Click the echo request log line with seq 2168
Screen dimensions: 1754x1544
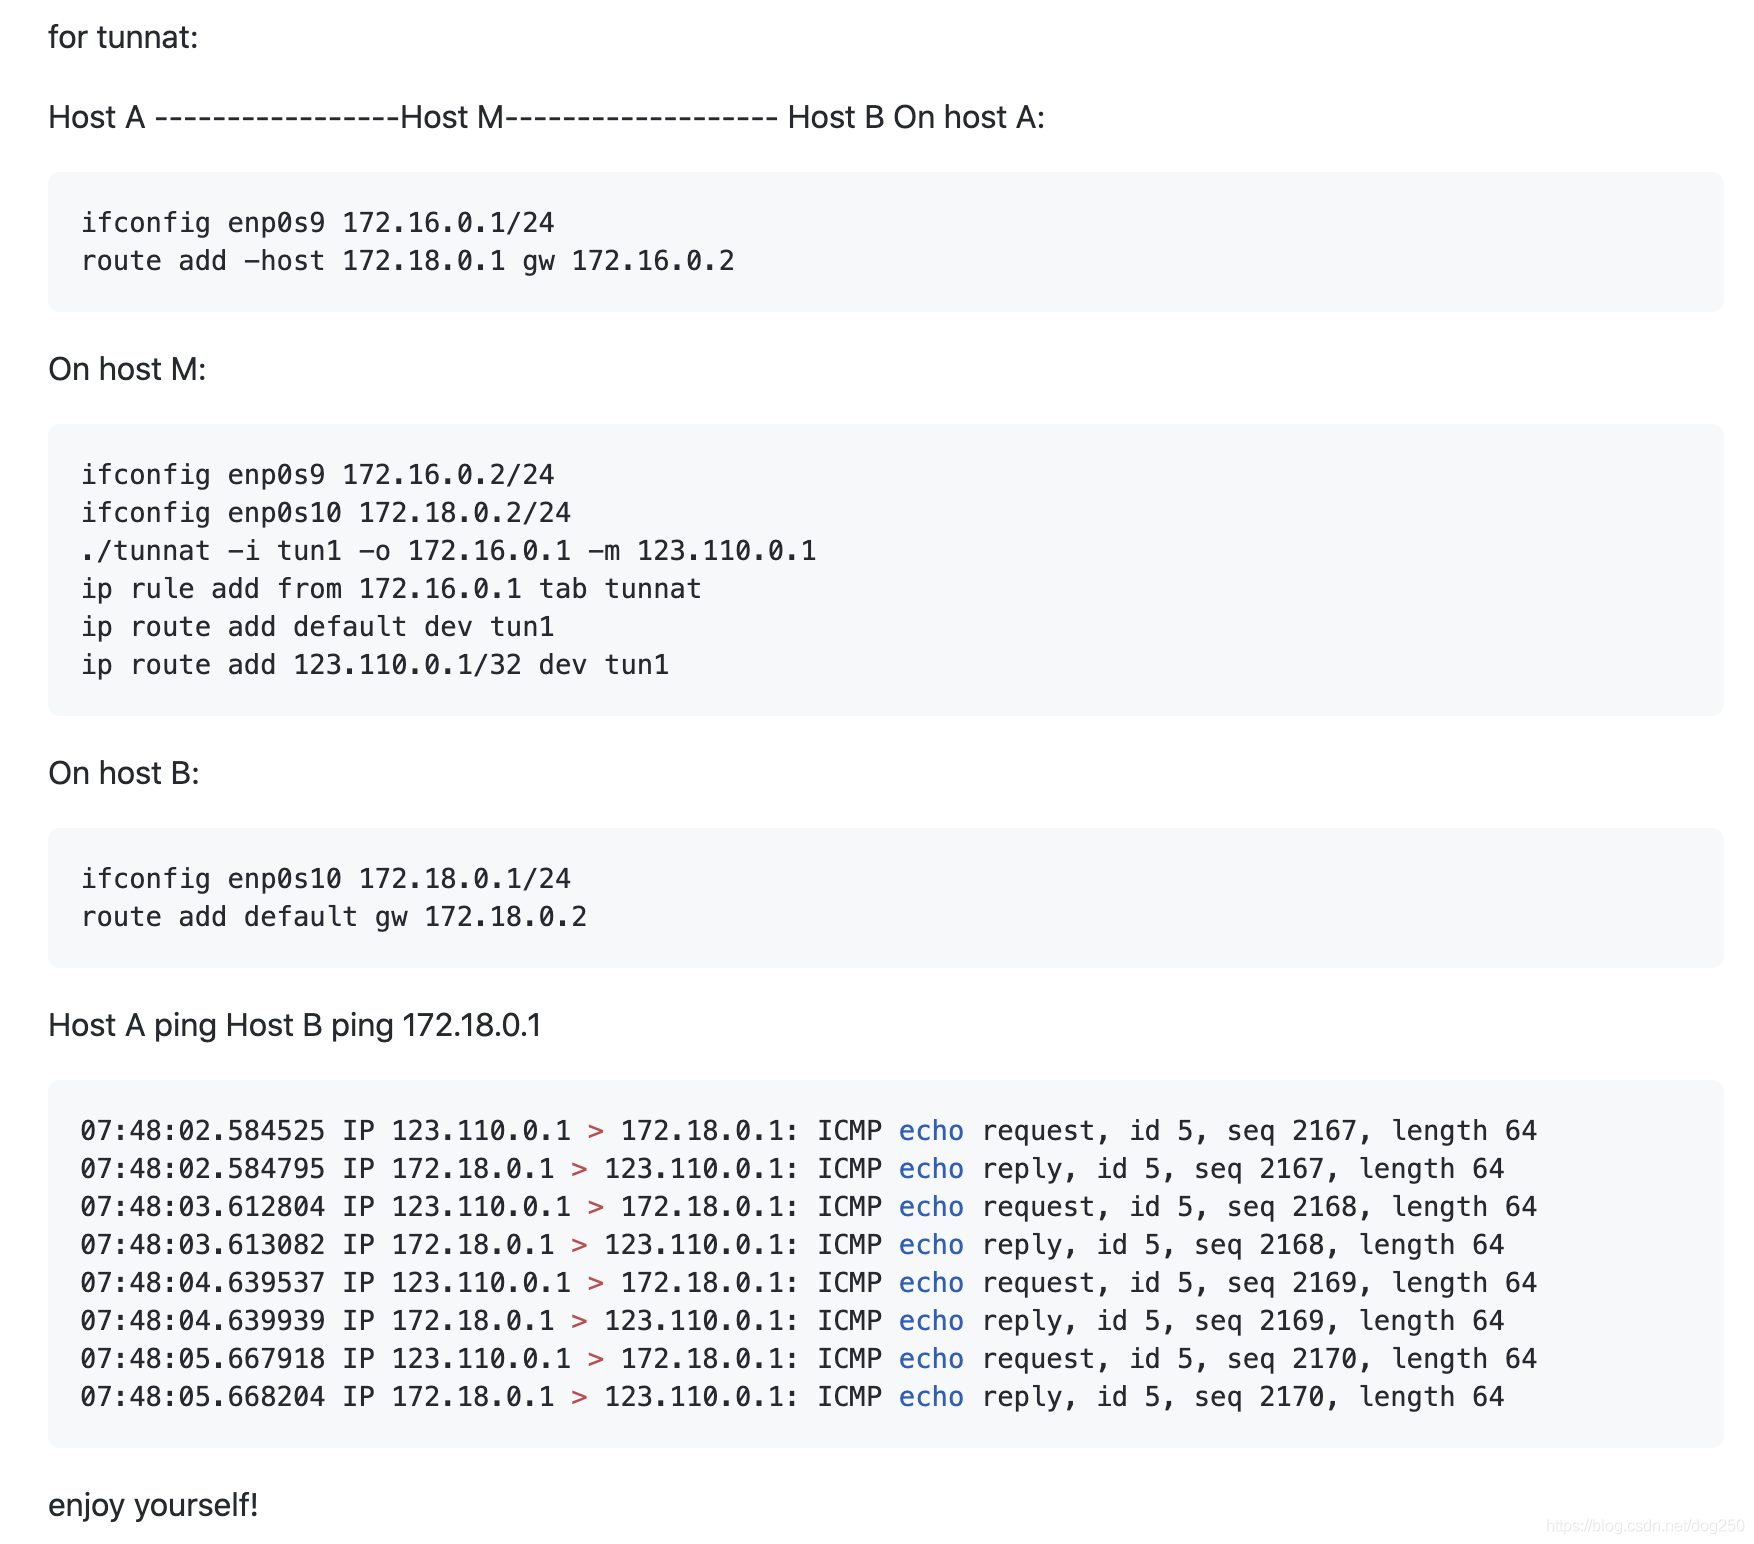808,1206
